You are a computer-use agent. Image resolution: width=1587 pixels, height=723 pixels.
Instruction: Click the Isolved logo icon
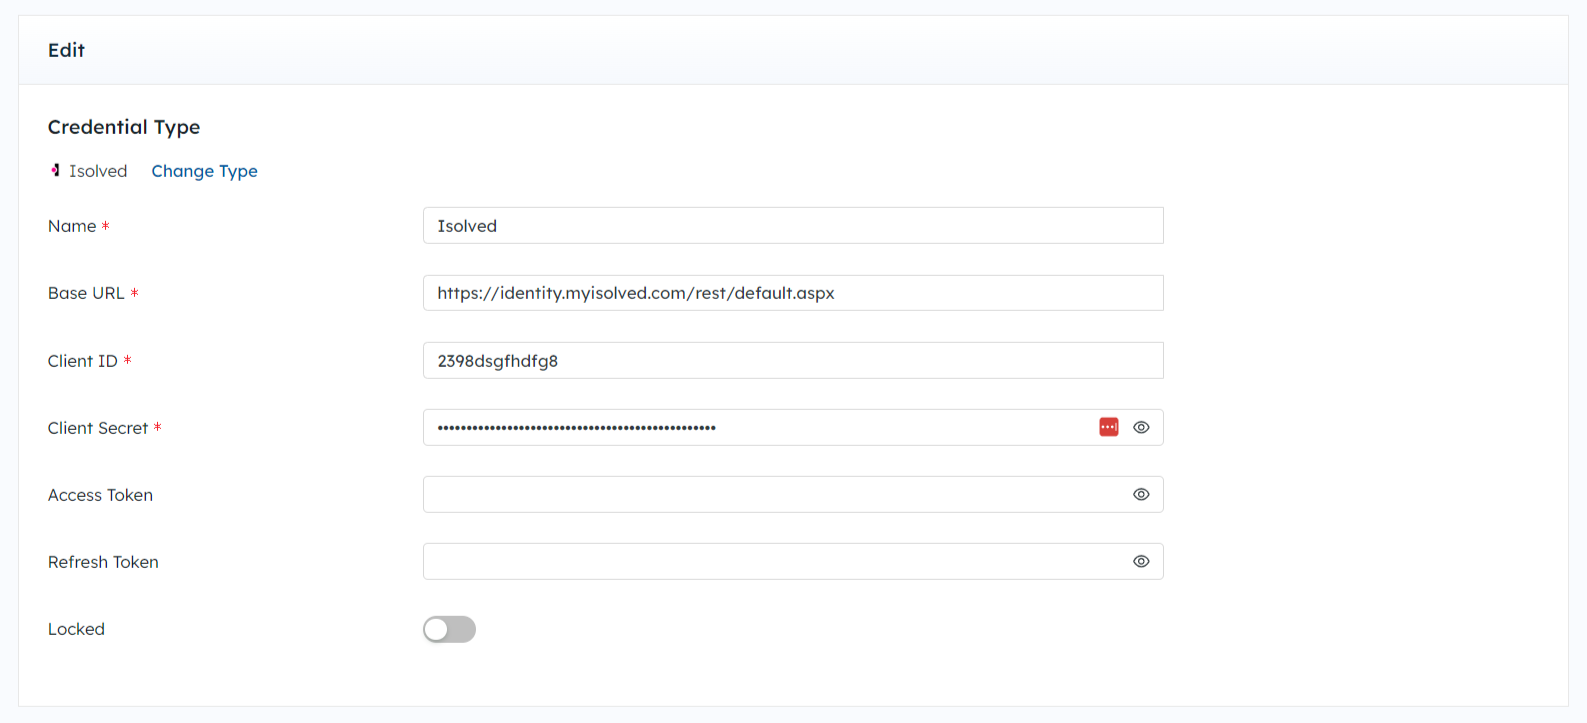(56, 171)
